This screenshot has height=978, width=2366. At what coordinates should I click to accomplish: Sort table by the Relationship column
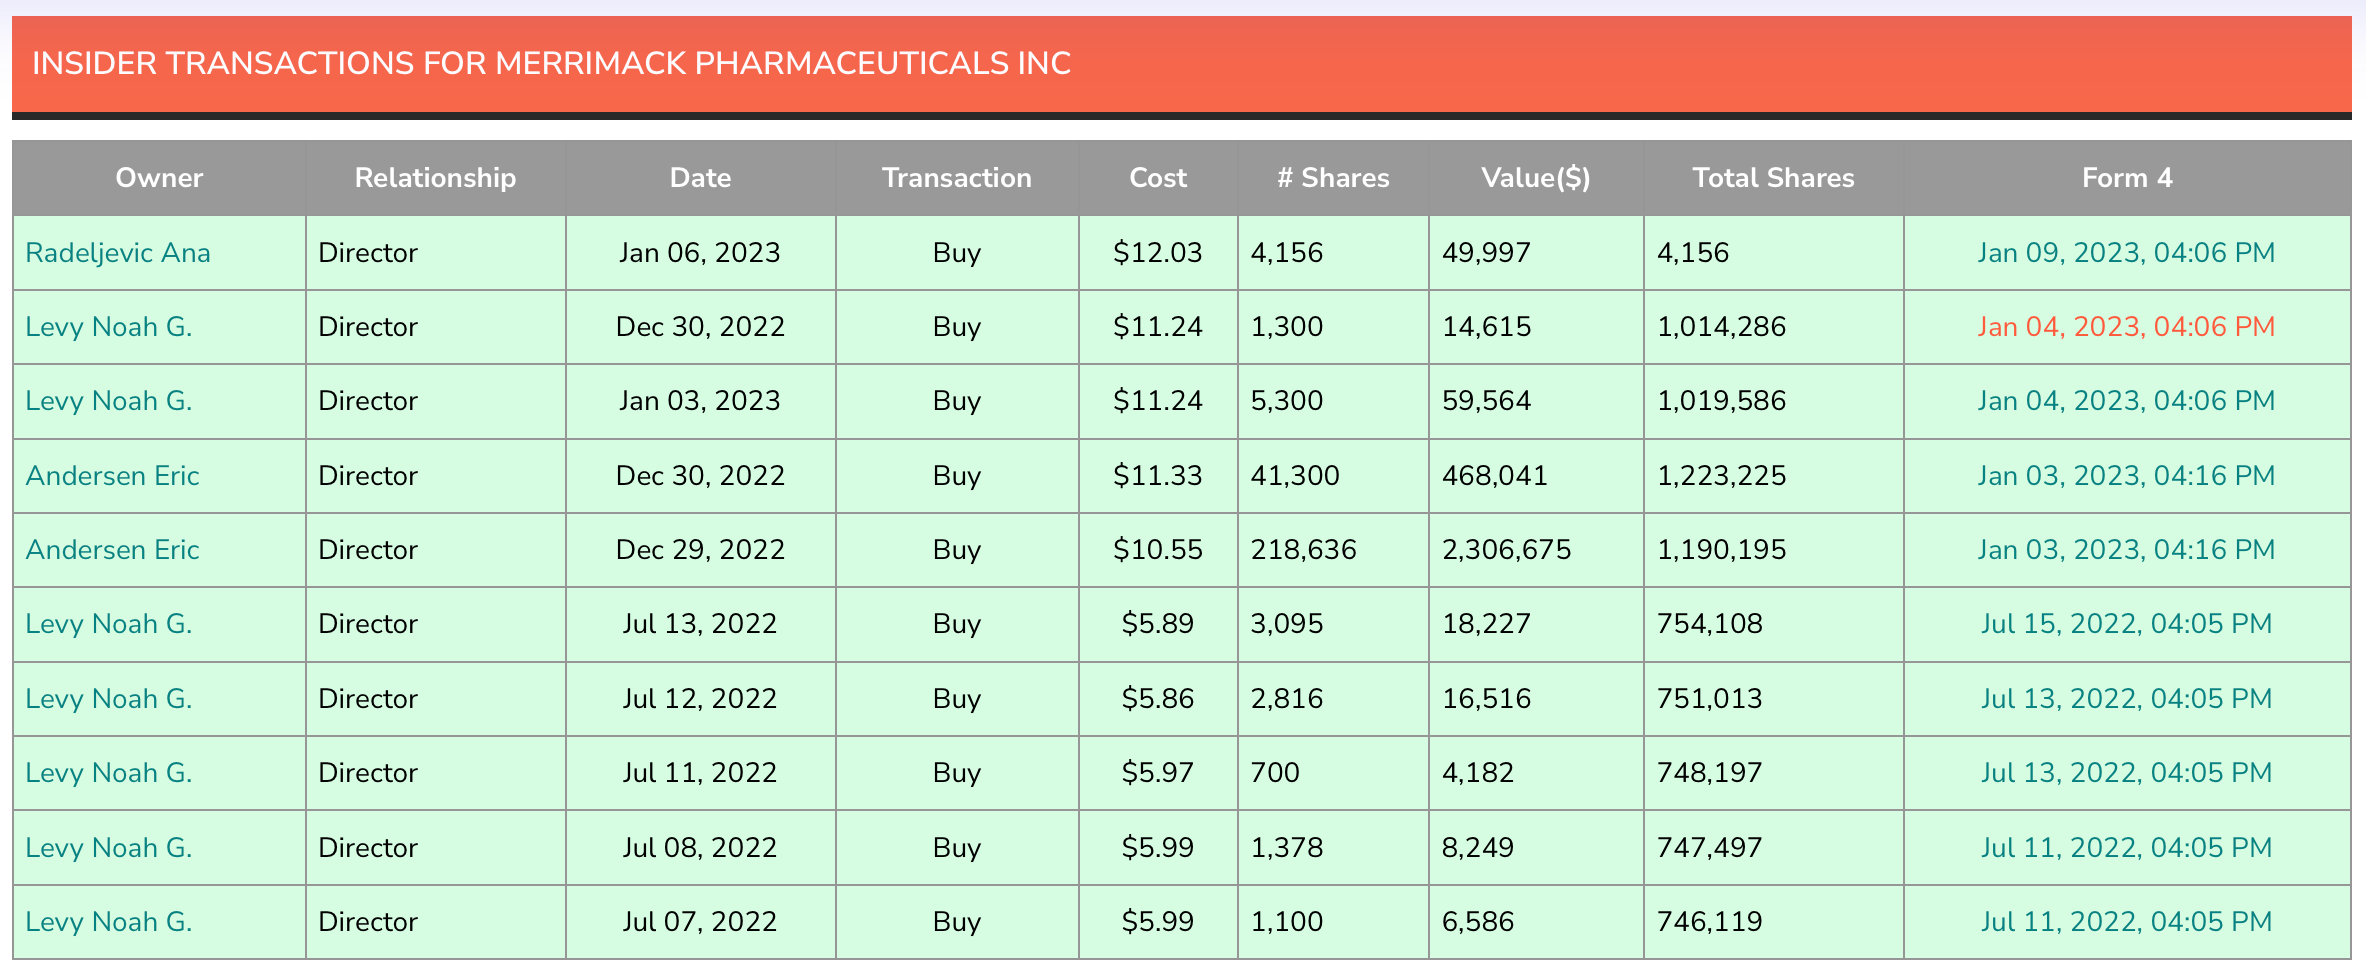coord(435,177)
